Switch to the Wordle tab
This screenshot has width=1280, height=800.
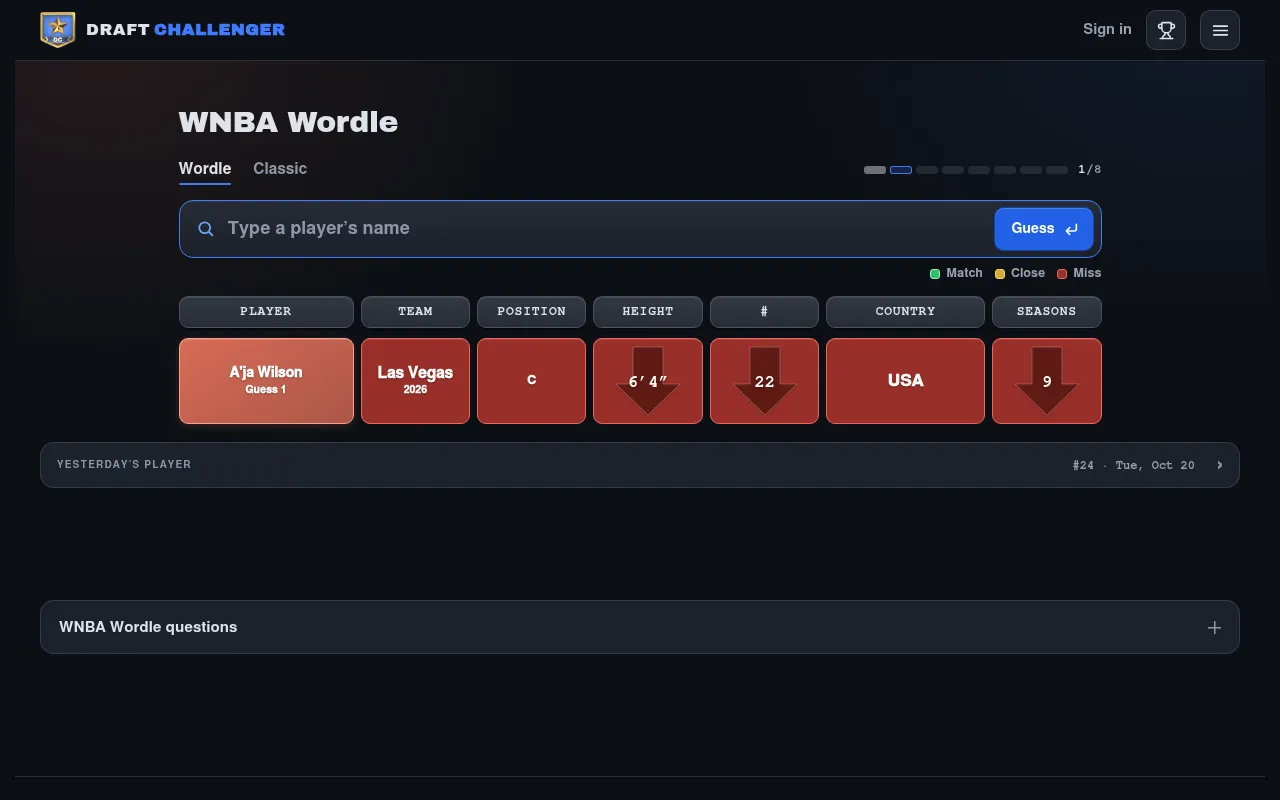[x=205, y=169]
